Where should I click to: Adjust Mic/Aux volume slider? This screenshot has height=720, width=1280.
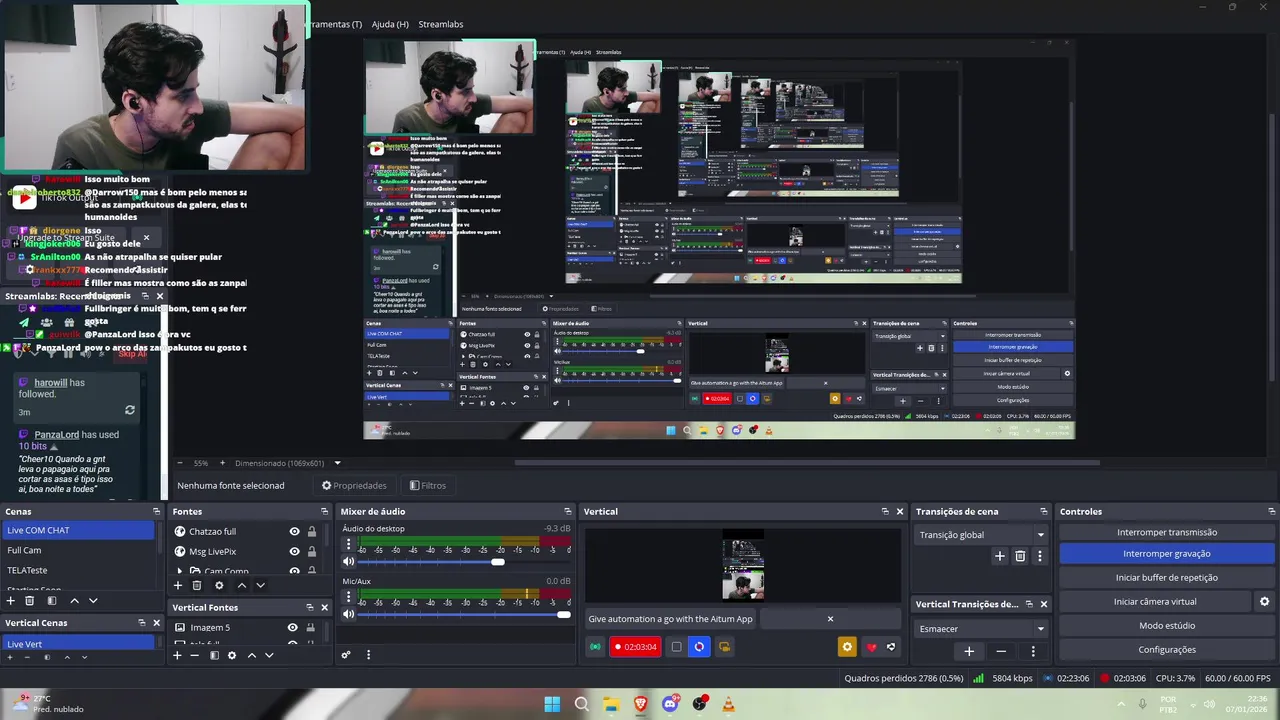[x=465, y=614]
